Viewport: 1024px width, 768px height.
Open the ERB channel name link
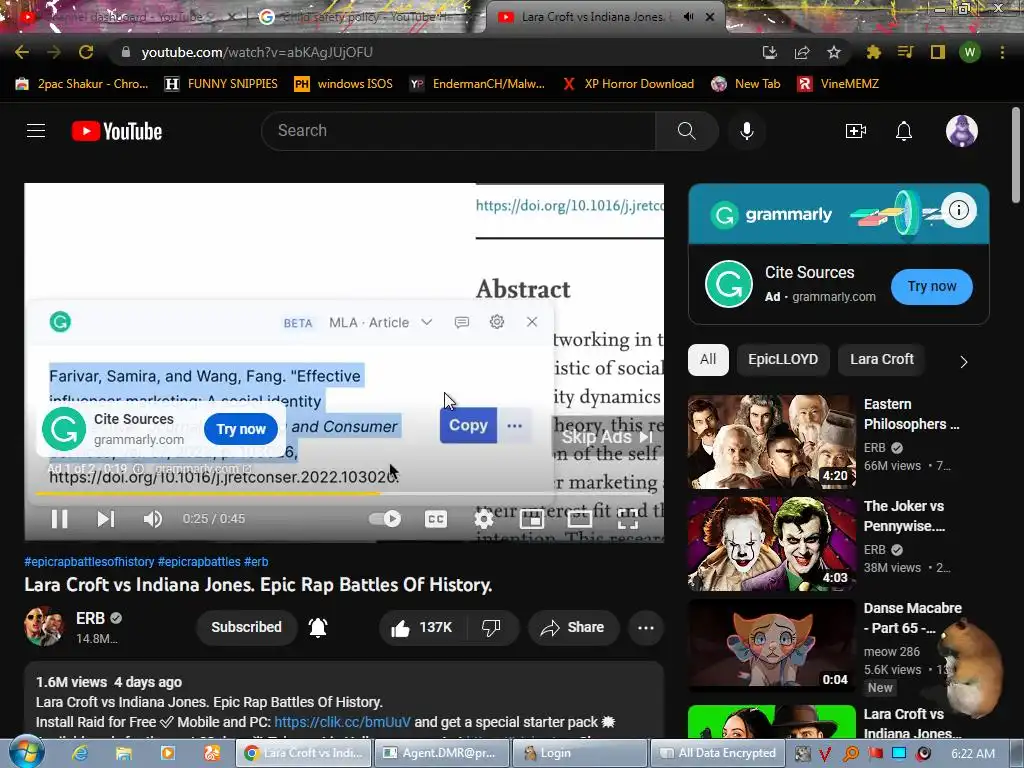pyautogui.click(x=90, y=618)
